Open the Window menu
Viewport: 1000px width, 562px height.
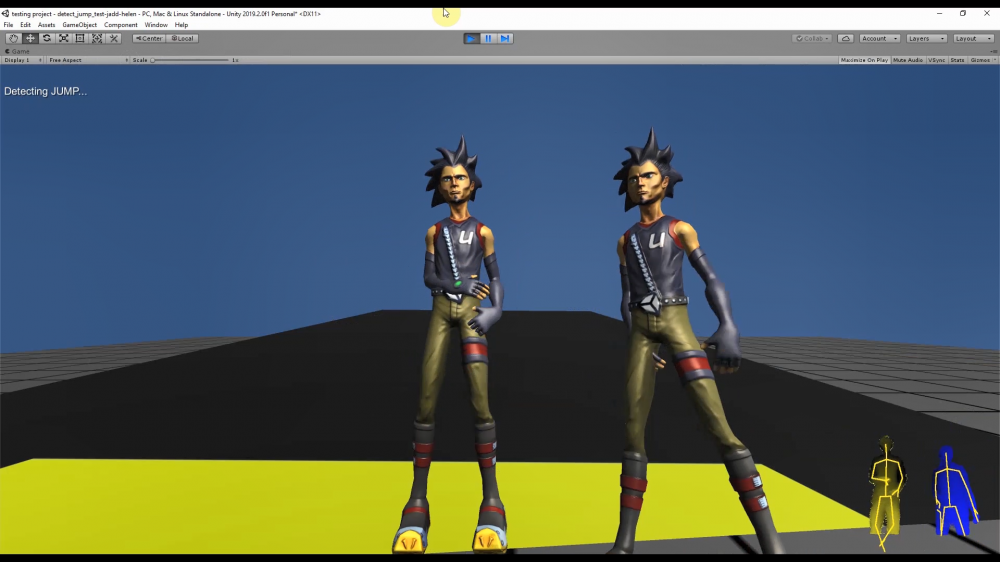(x=156, y=25)
